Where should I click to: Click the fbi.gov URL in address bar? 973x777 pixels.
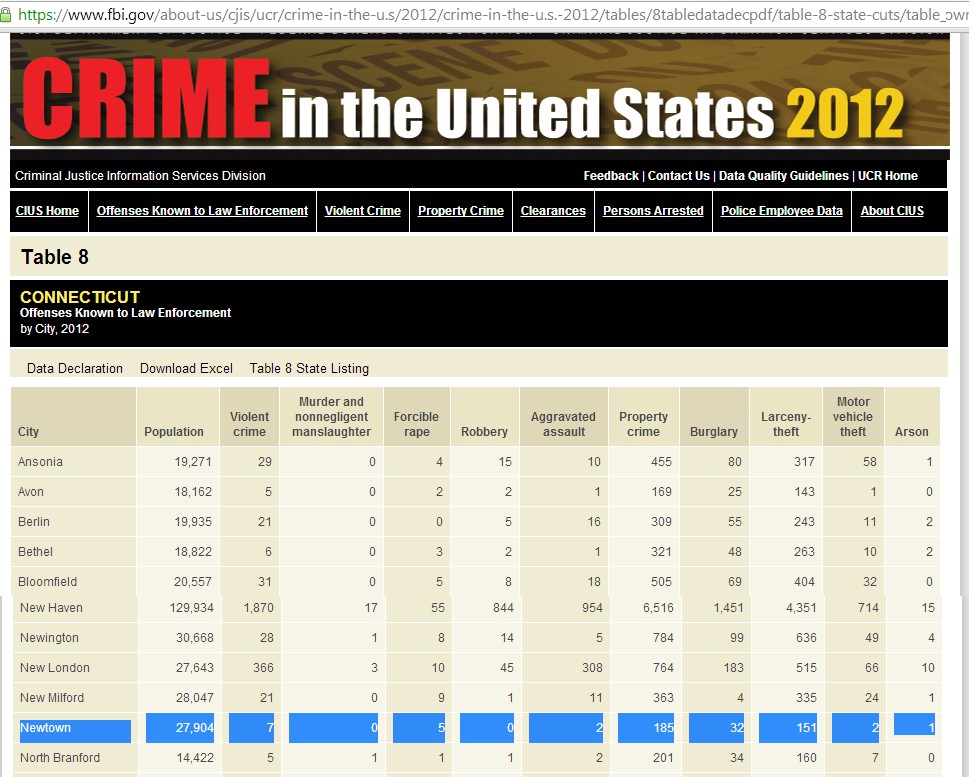(493, 14)
